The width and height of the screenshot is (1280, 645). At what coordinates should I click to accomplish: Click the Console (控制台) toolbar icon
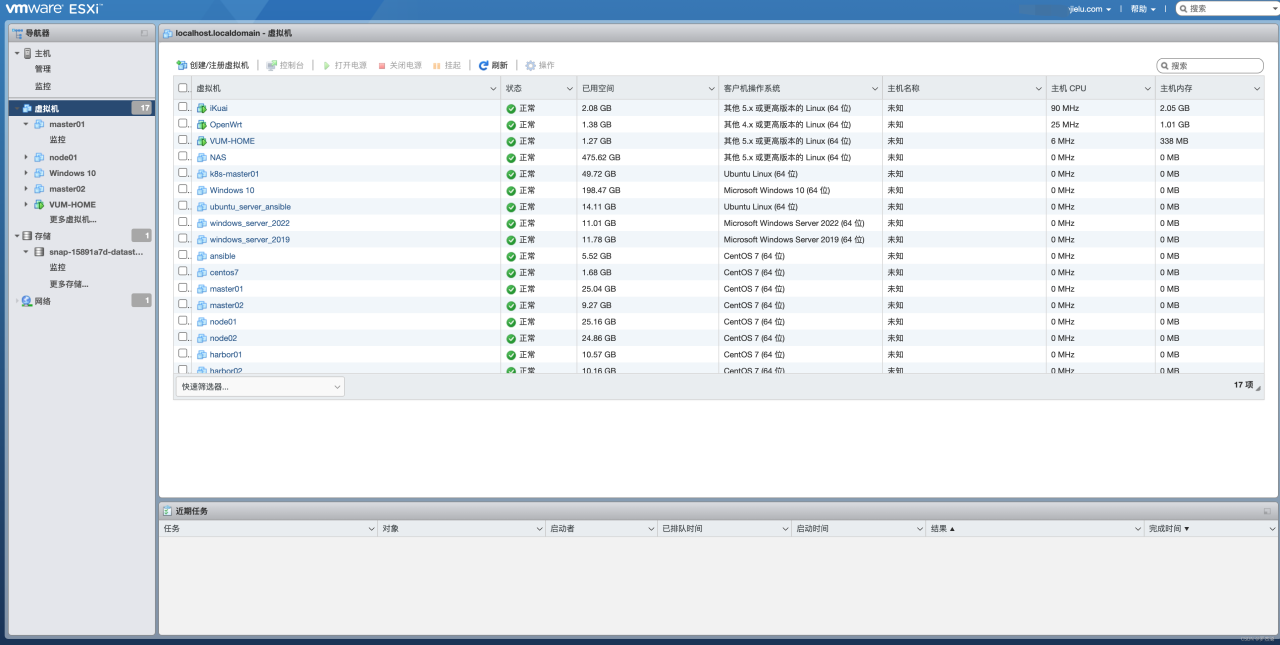(272, 65)
